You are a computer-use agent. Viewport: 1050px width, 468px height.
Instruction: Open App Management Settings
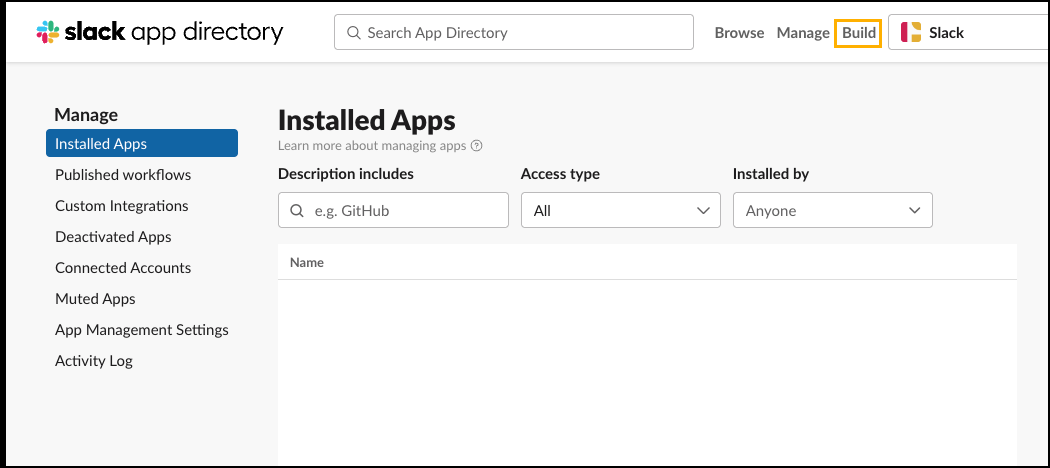point(142,330)
